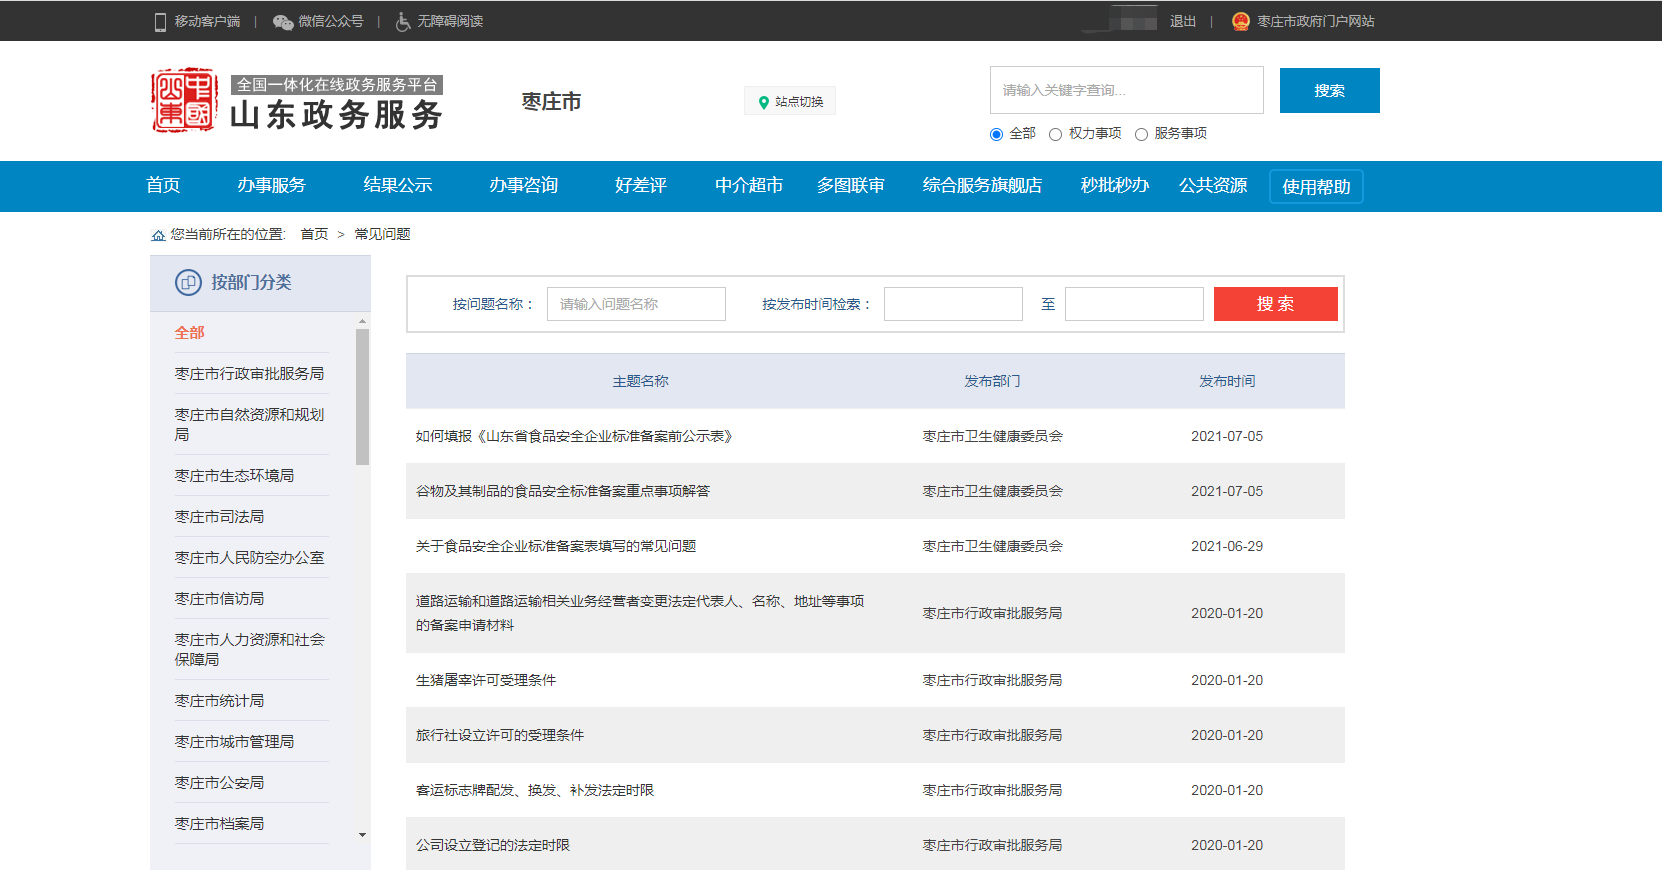Open the 办事服务 navigation menu
1662x870 pixels.
coord(271,186)
